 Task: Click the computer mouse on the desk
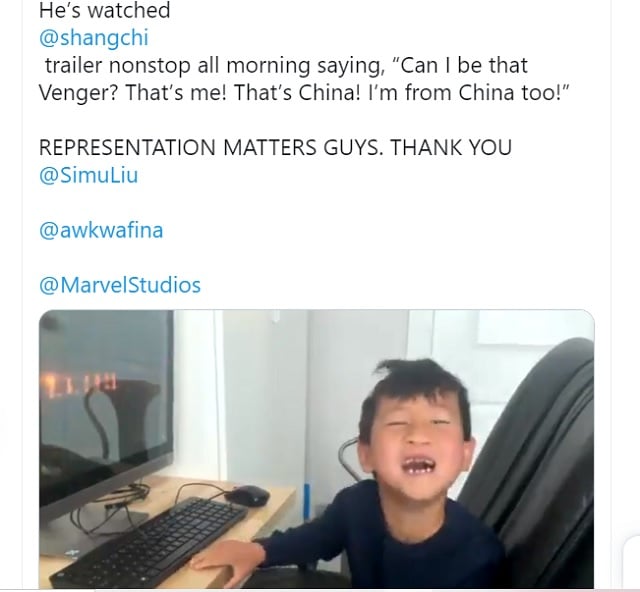click(x=247, y=495)
